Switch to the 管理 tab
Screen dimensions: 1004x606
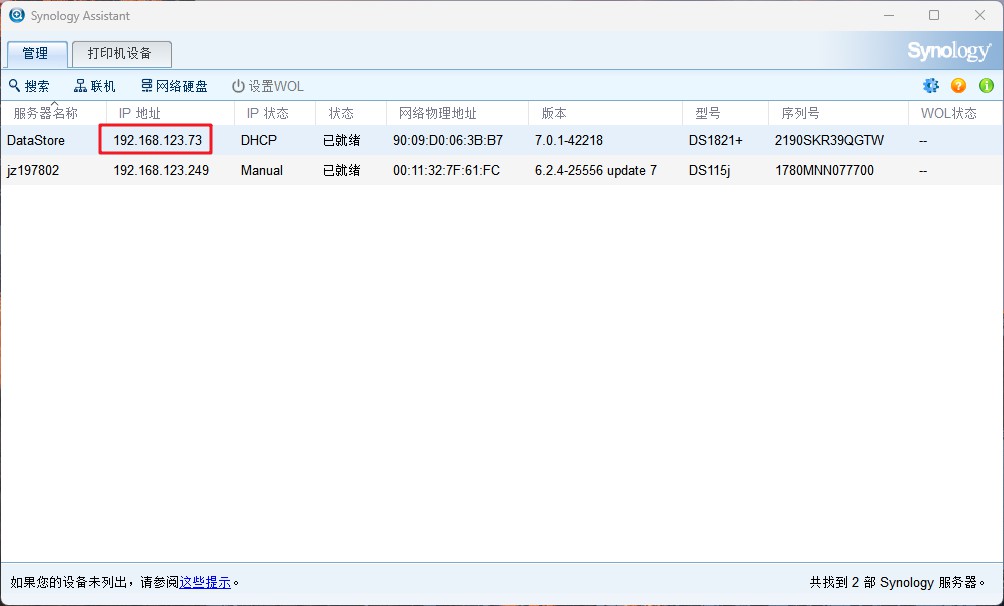[x=36, y=54]
